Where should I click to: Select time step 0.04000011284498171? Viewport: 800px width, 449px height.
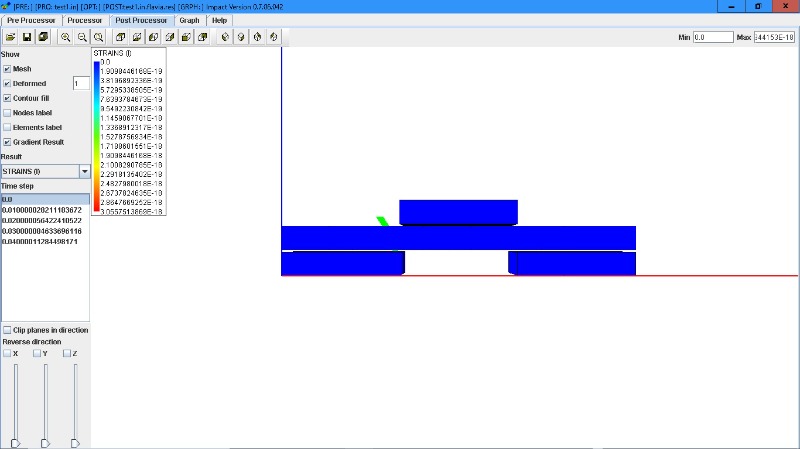click(x=45, y=241)
